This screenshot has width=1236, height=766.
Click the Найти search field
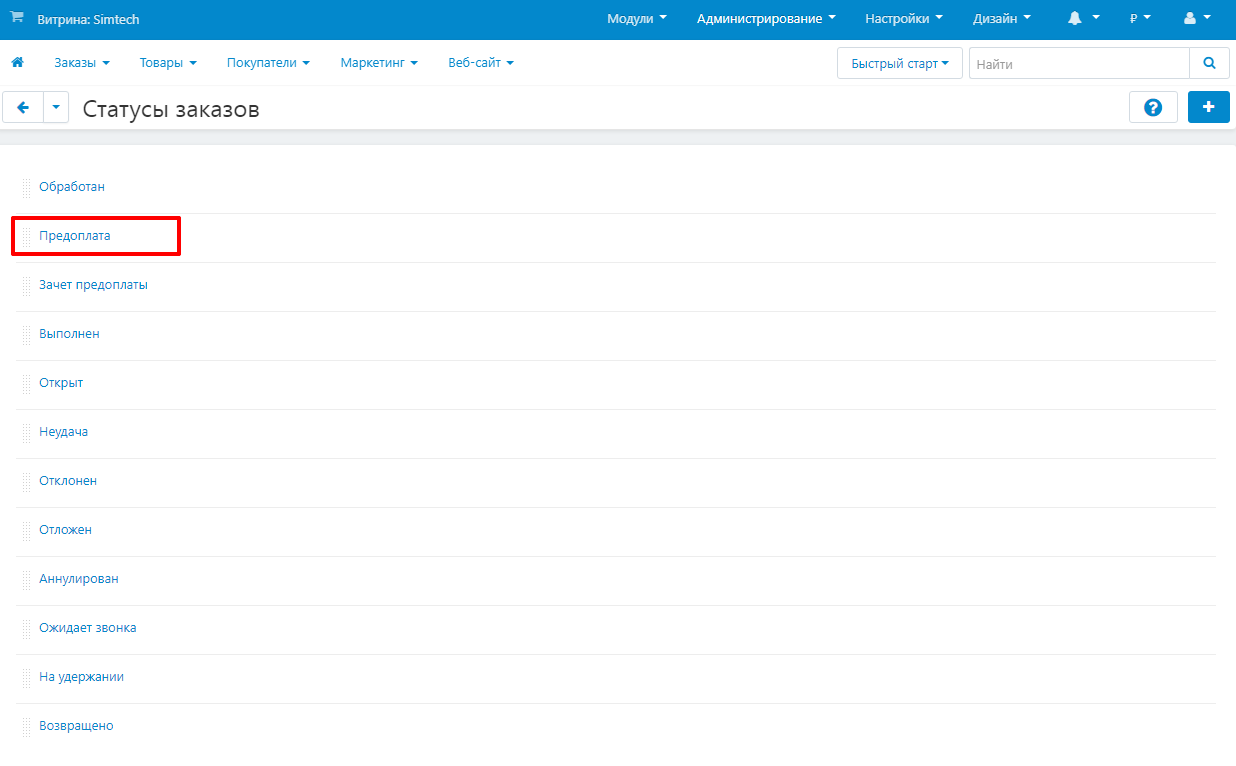coord(1079,63)
